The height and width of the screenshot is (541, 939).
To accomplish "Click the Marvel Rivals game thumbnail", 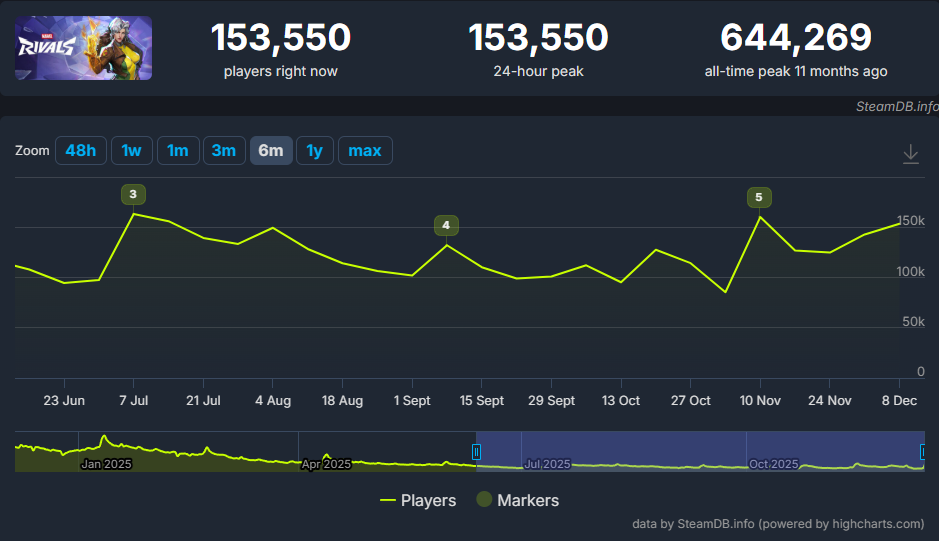I will pyautogui.click(x=83, y=48).
